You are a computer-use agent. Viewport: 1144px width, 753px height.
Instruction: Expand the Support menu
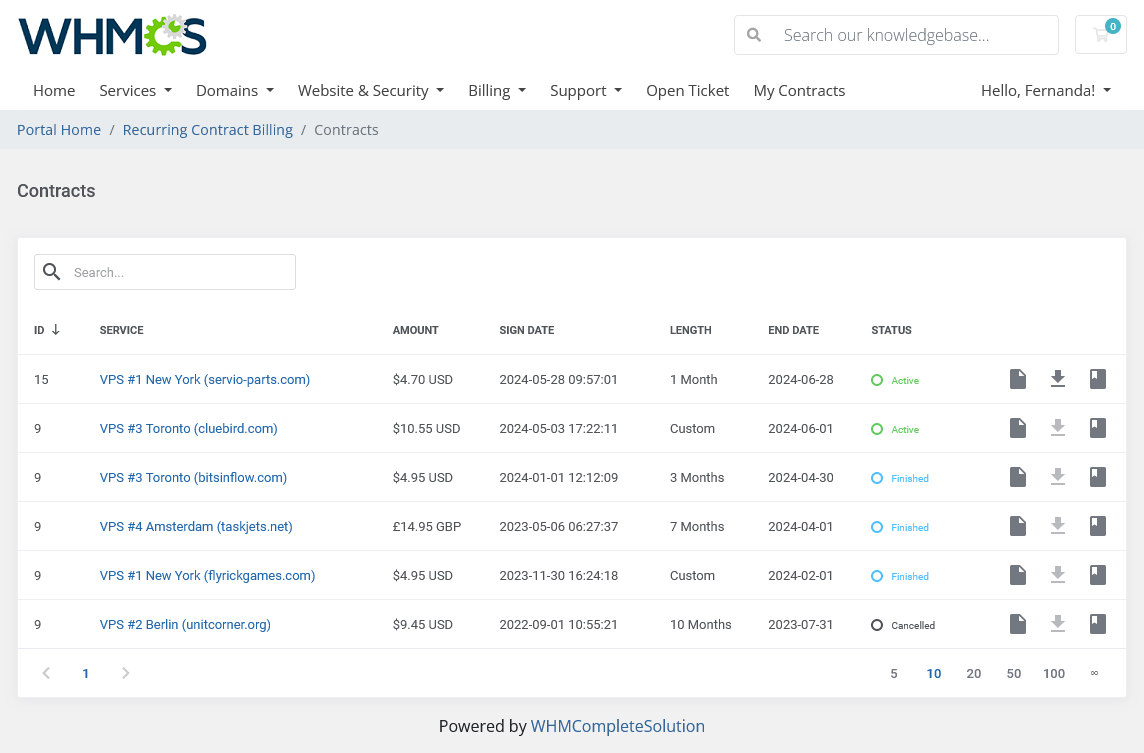click(586, 90)
